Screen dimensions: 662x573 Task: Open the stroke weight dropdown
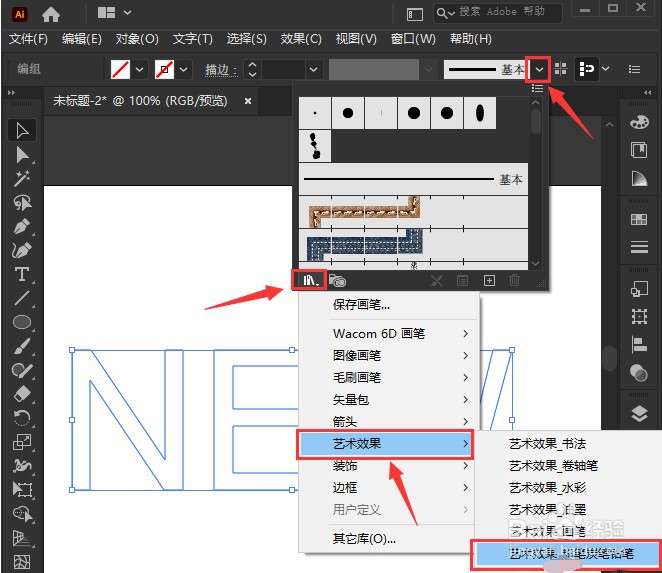point(313,69)
